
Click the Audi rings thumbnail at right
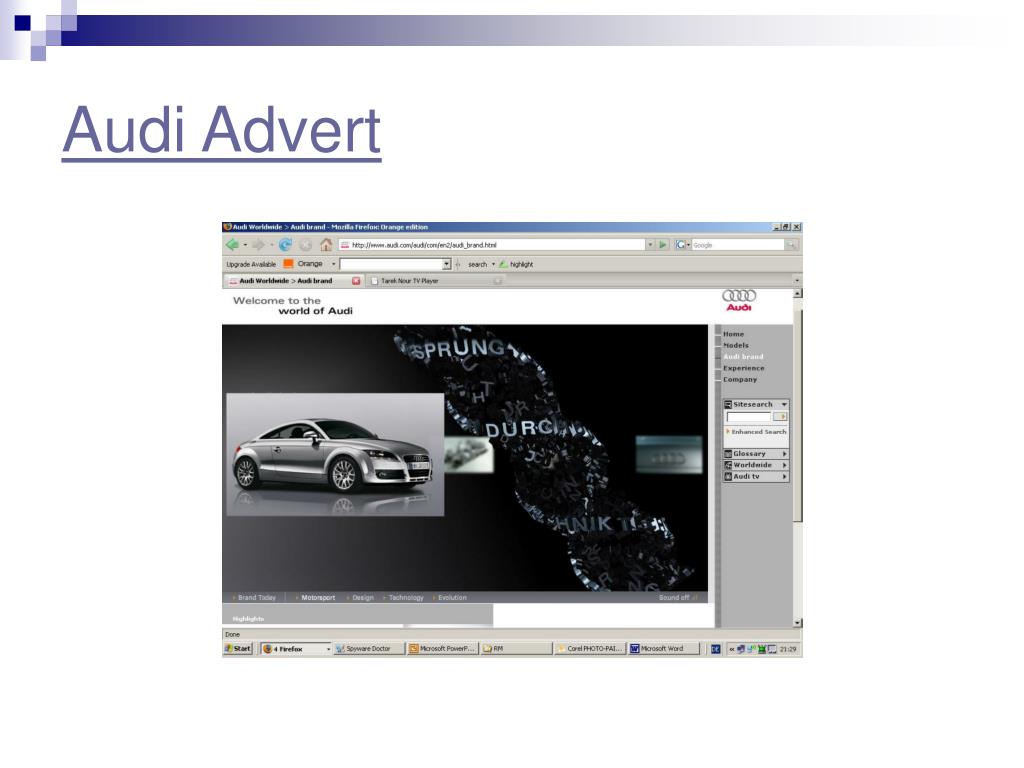pyautogui.click(x=669, y=455)
